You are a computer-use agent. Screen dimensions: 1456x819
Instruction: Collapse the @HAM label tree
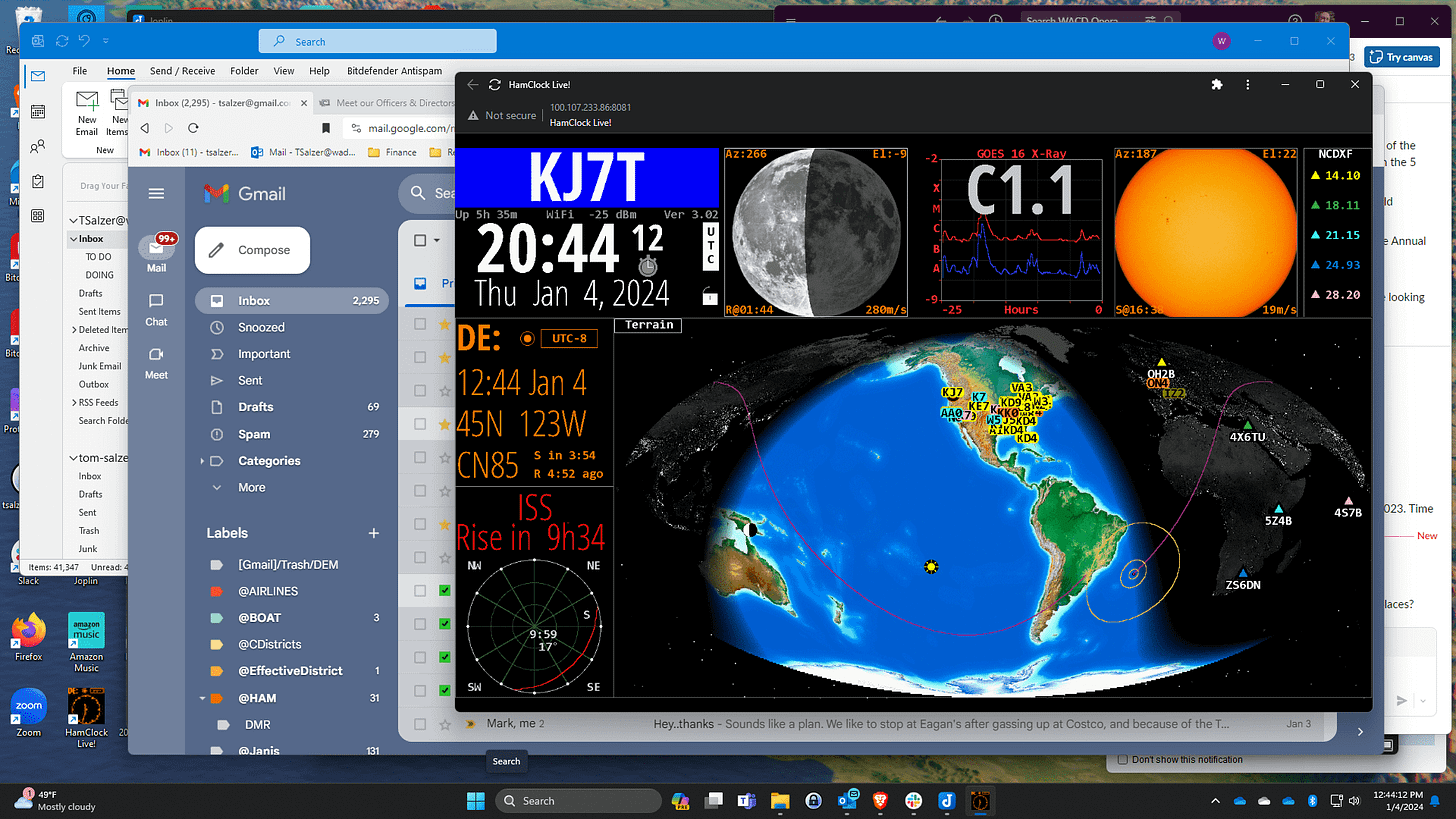[203, 698]
